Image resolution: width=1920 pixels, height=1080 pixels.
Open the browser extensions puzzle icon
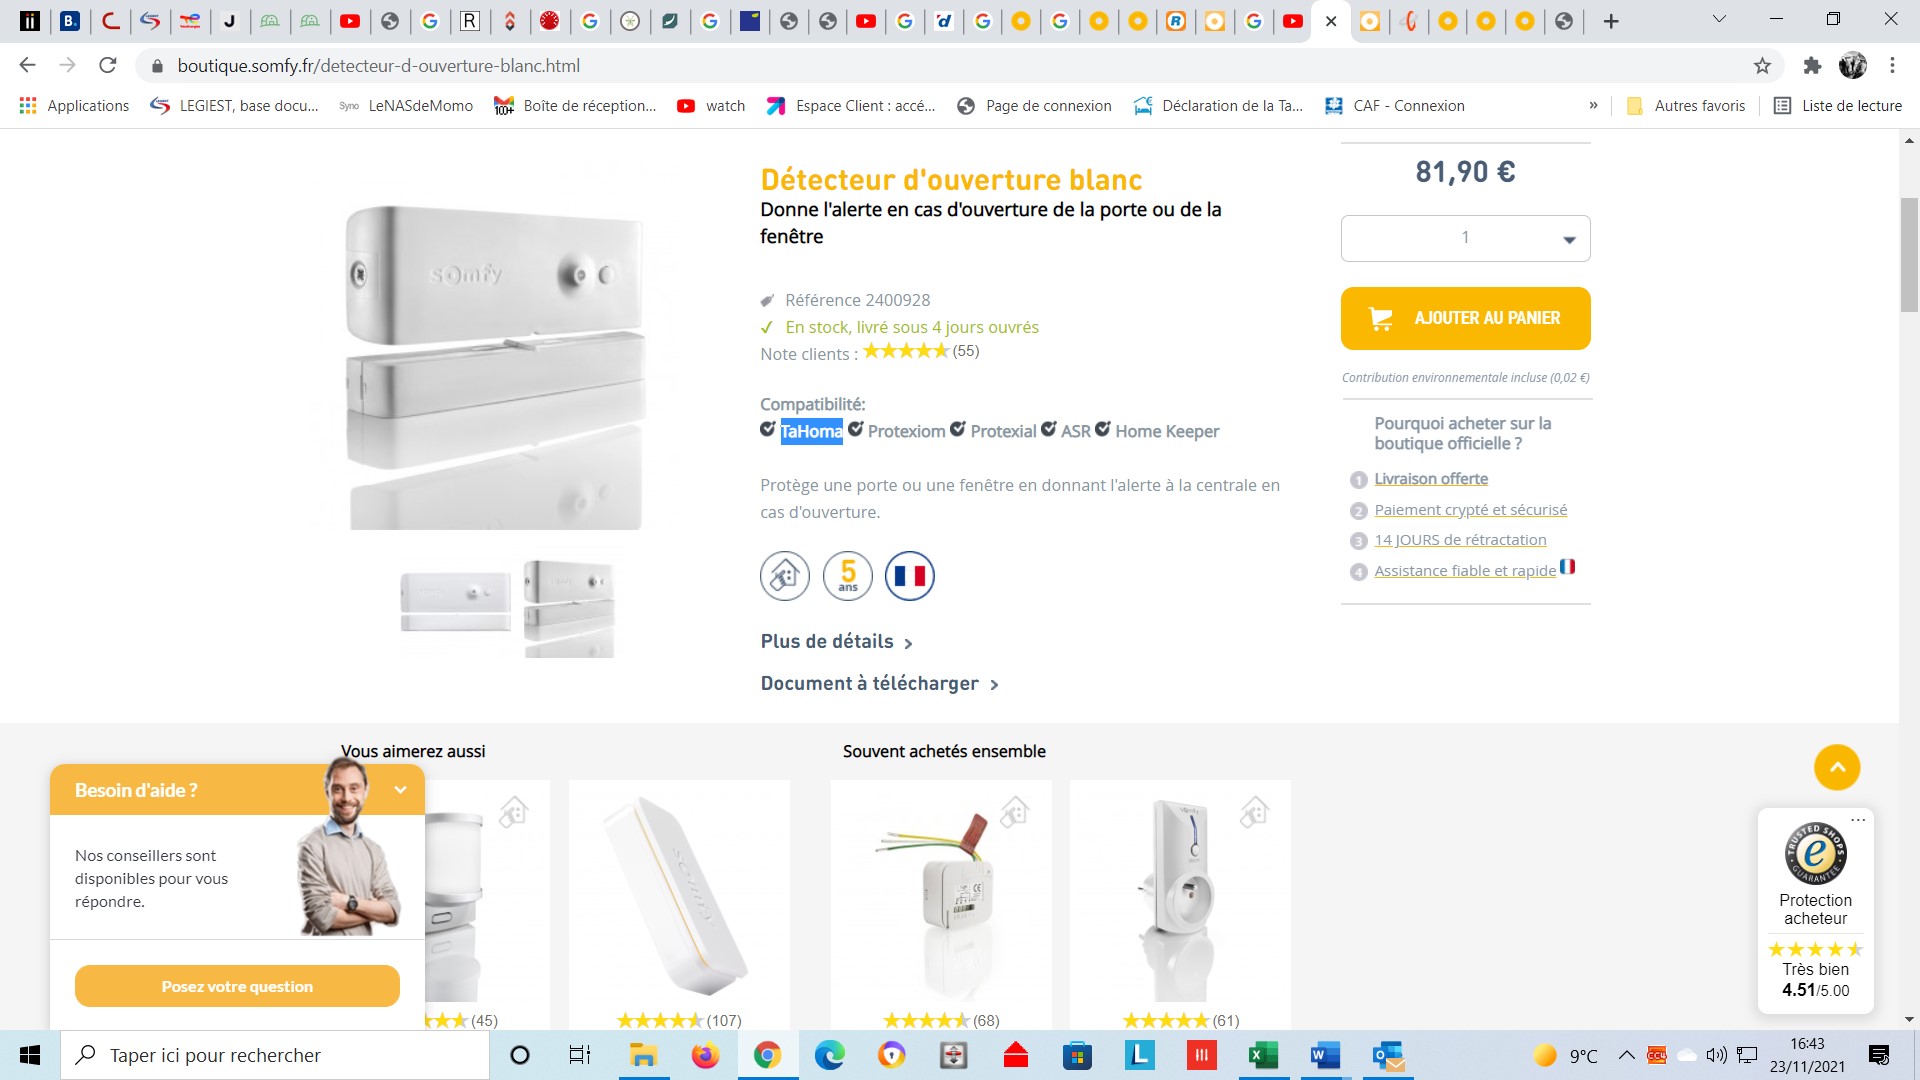[x=1812, y=66]
